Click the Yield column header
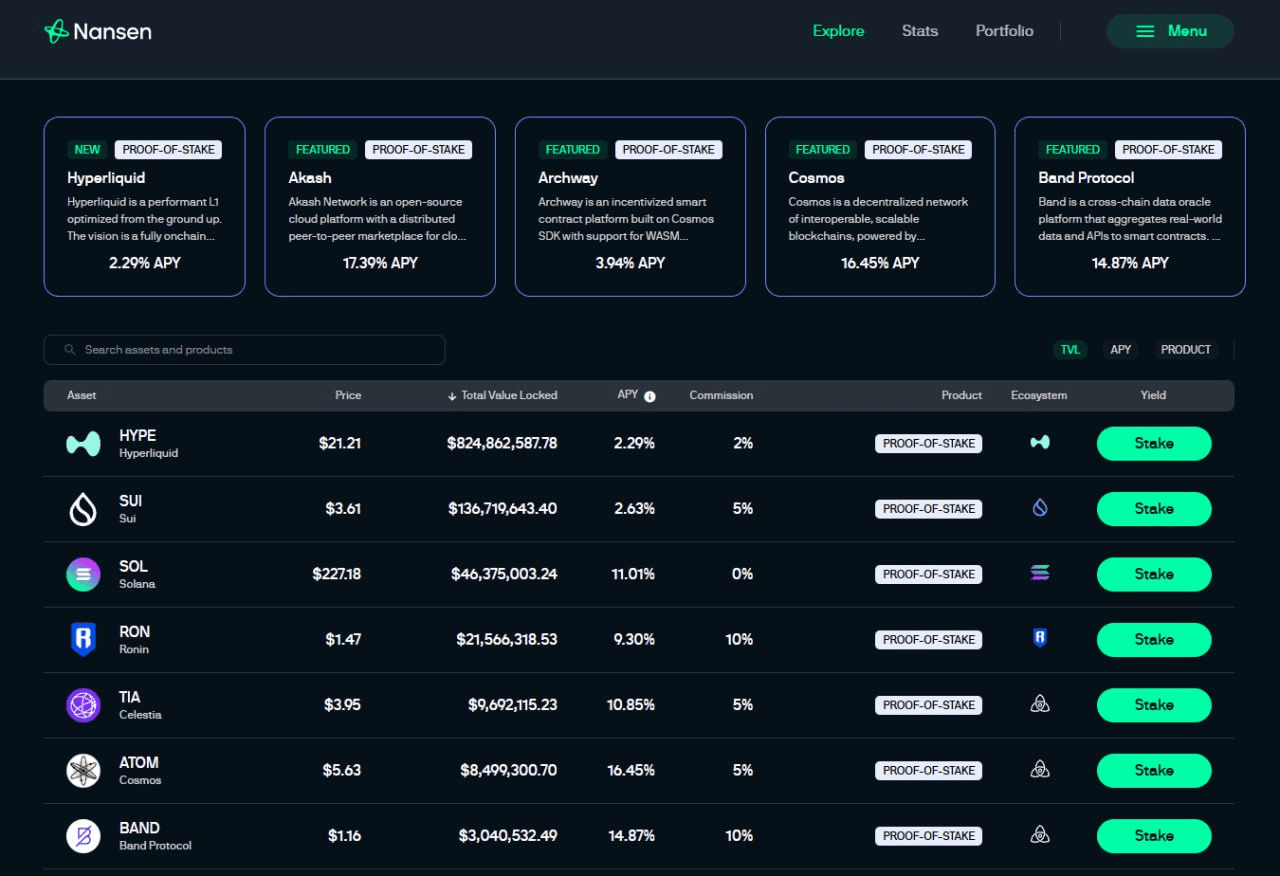This screenshot has width=1280, height=876. click(x=1153, y=395)
